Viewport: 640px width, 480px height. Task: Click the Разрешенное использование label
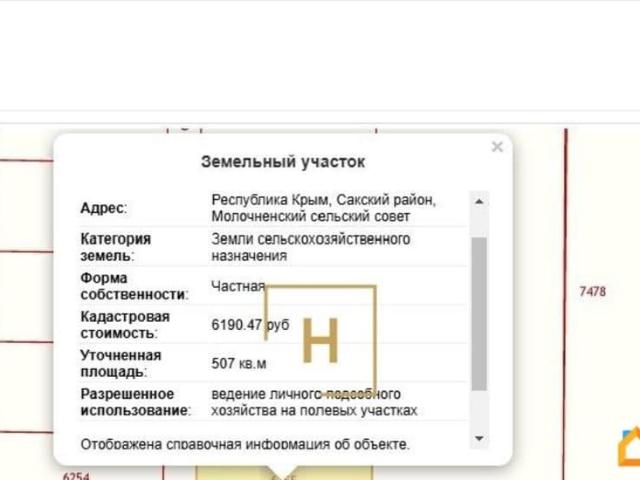tap(136, 402)
